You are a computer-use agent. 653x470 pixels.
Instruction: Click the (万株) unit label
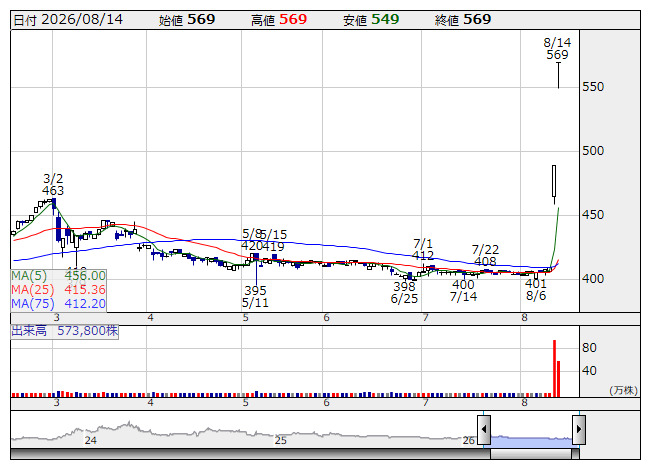pyautogui.click(x=623, y=390)
